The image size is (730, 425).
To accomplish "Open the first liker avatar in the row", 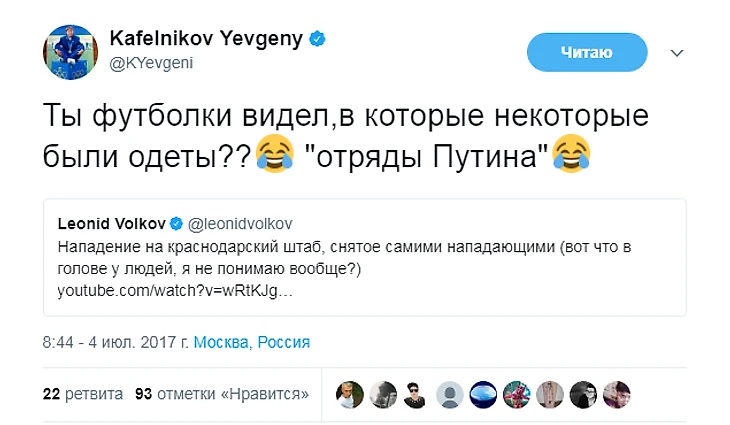I will click(x=347, y=393).
